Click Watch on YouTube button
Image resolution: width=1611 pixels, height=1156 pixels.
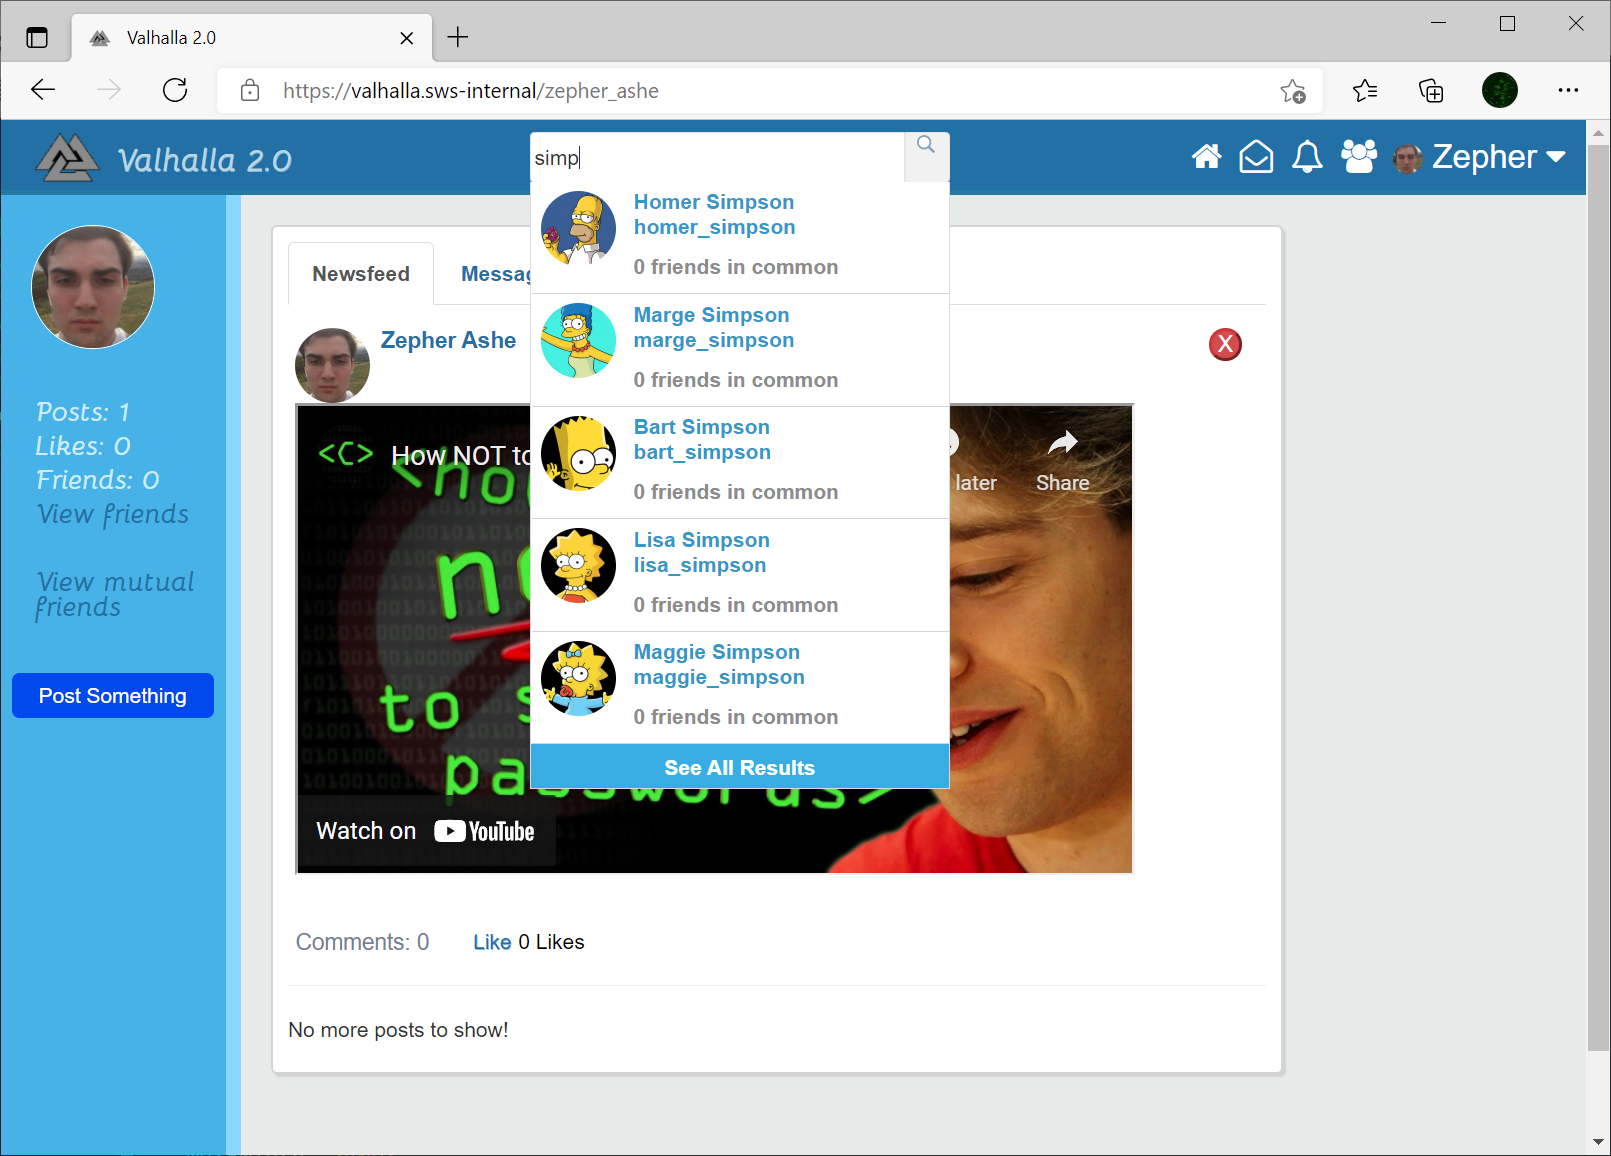426,831
